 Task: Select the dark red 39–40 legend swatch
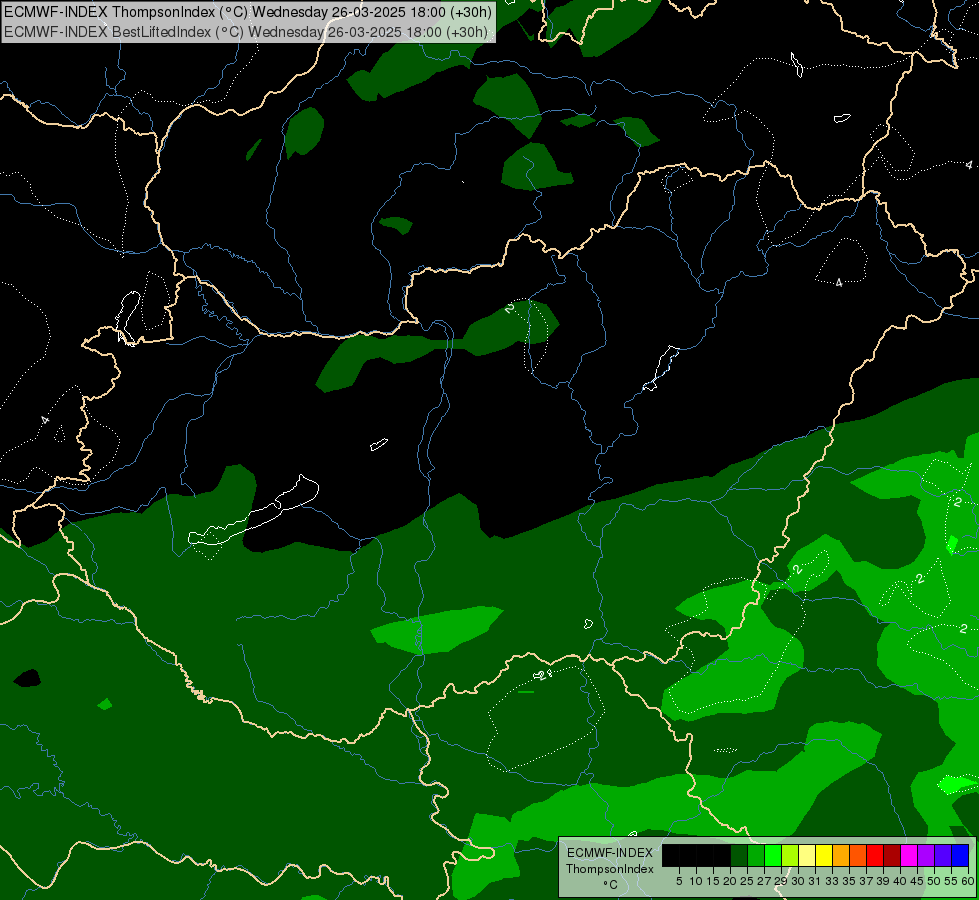point(892,855)
